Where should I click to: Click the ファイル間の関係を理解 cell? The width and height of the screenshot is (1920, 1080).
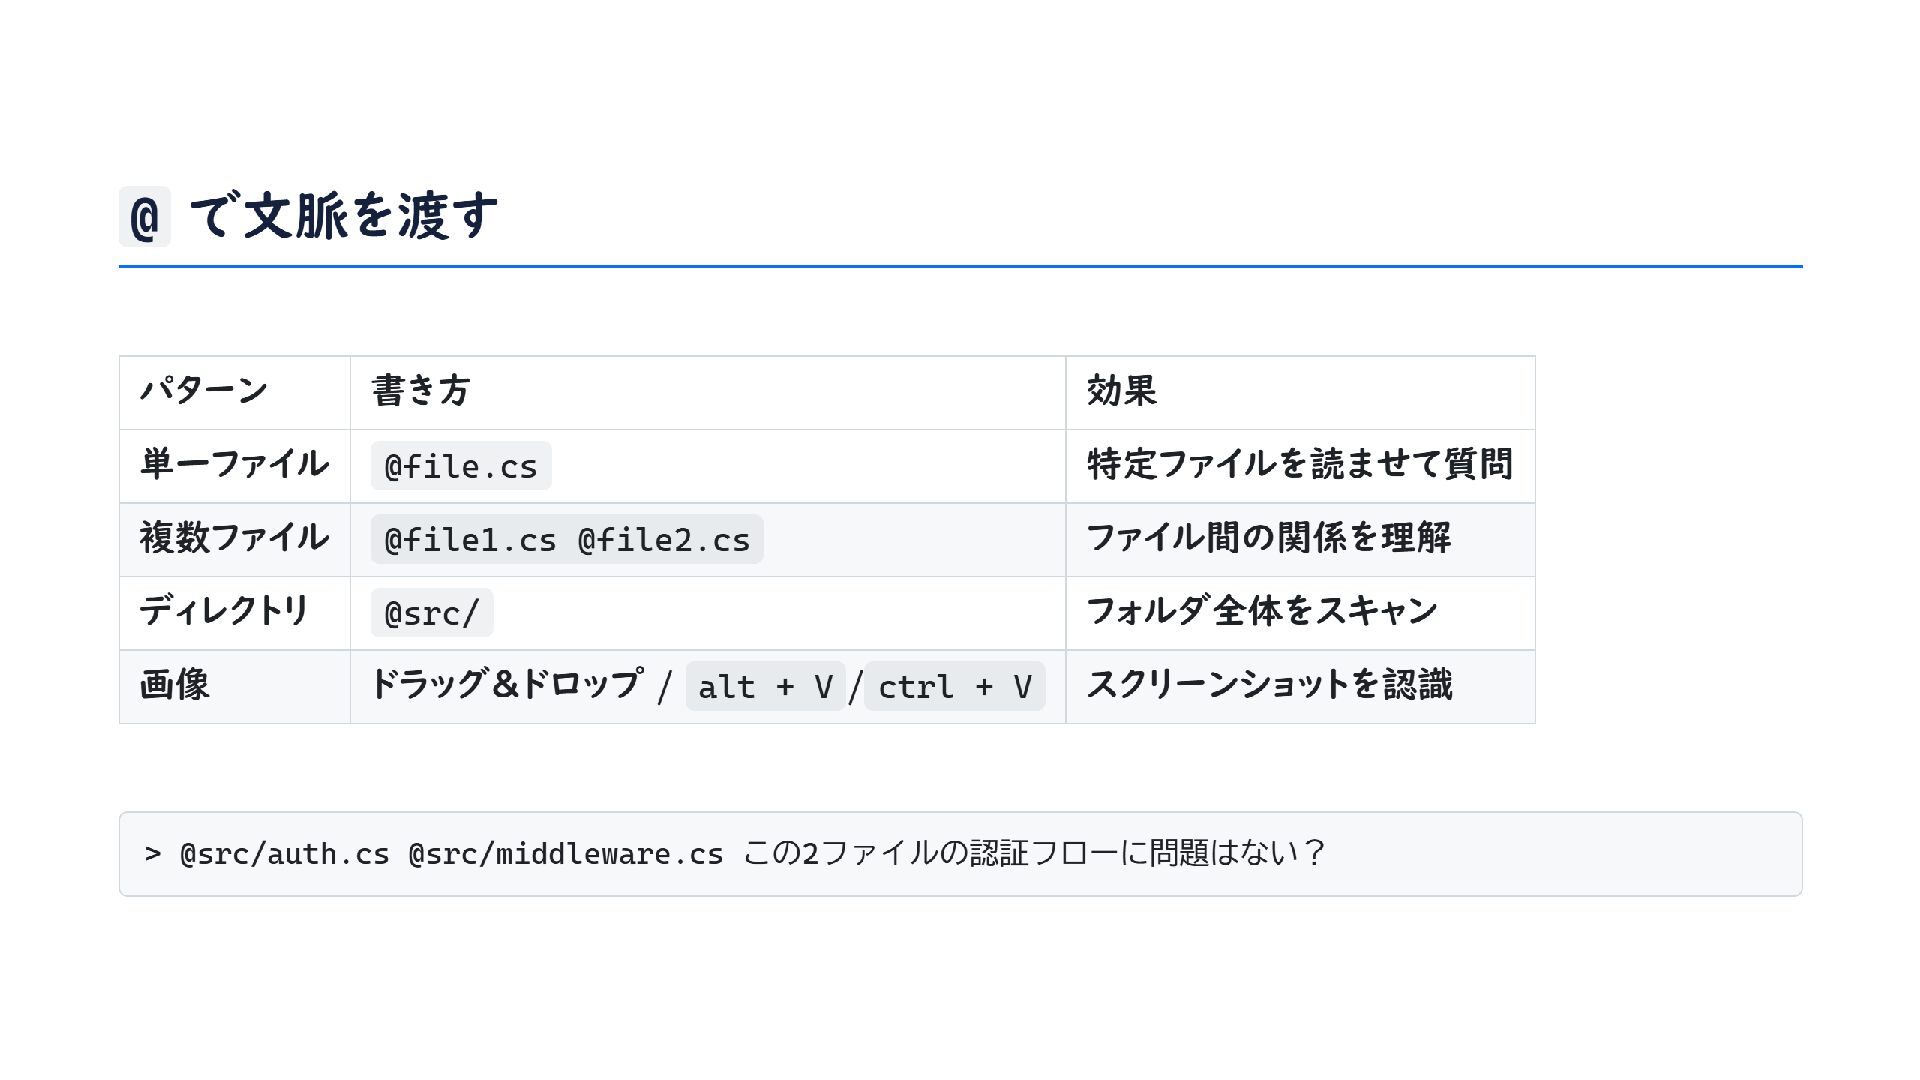point(1268,539)
